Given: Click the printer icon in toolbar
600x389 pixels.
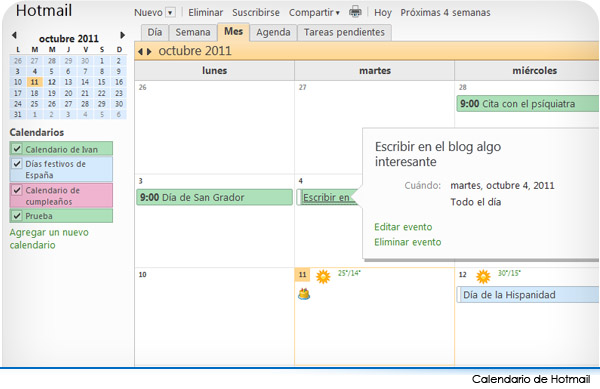Looking at the screenshot, I should pos(355,12).
